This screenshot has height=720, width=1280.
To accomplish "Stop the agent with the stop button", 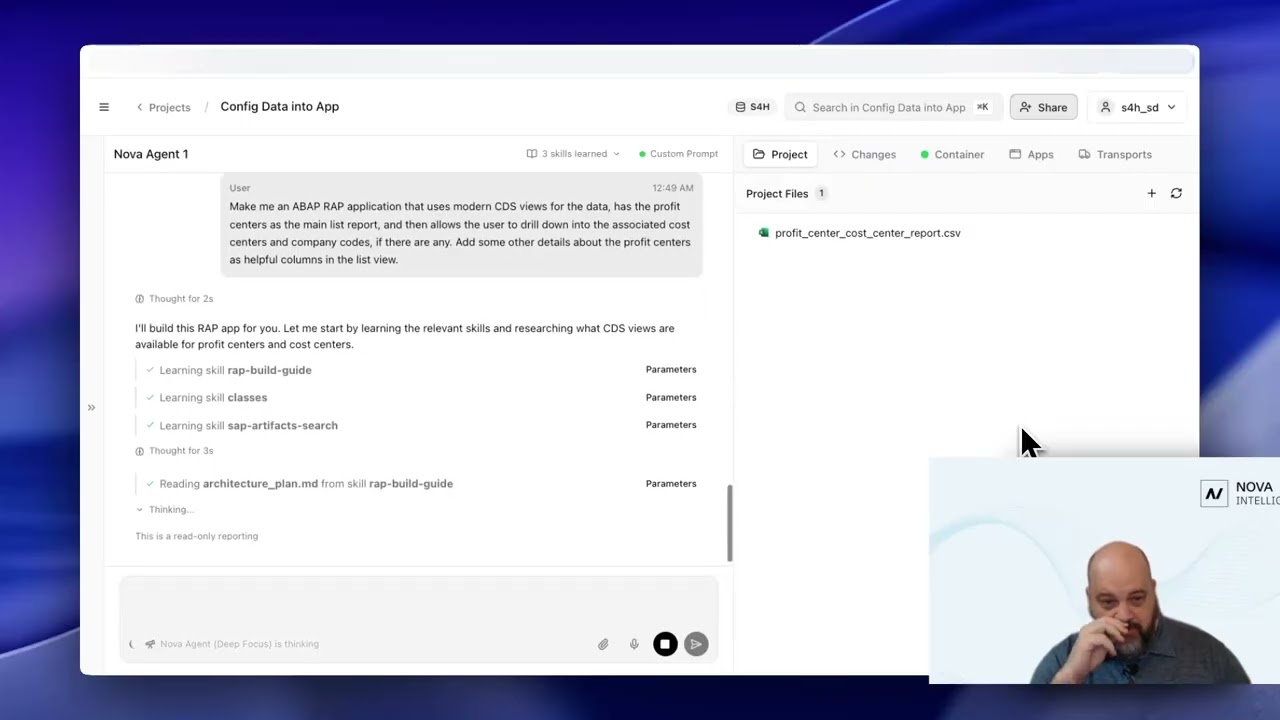I will (665, 645).
